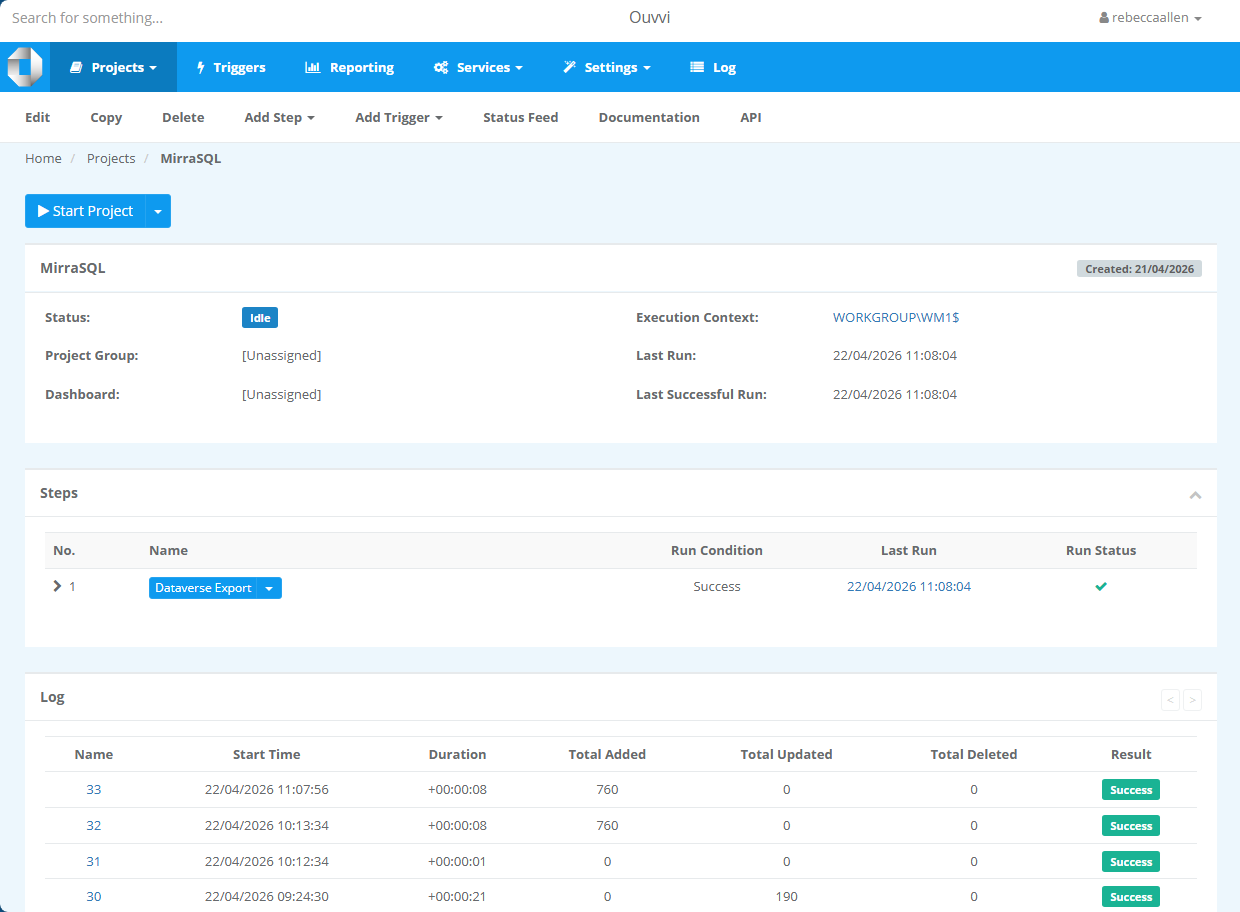The width and height of the screenshot is (1240, 912).
Task: Click the cogs icon beside Services
Action: click(x=439, y=67)
